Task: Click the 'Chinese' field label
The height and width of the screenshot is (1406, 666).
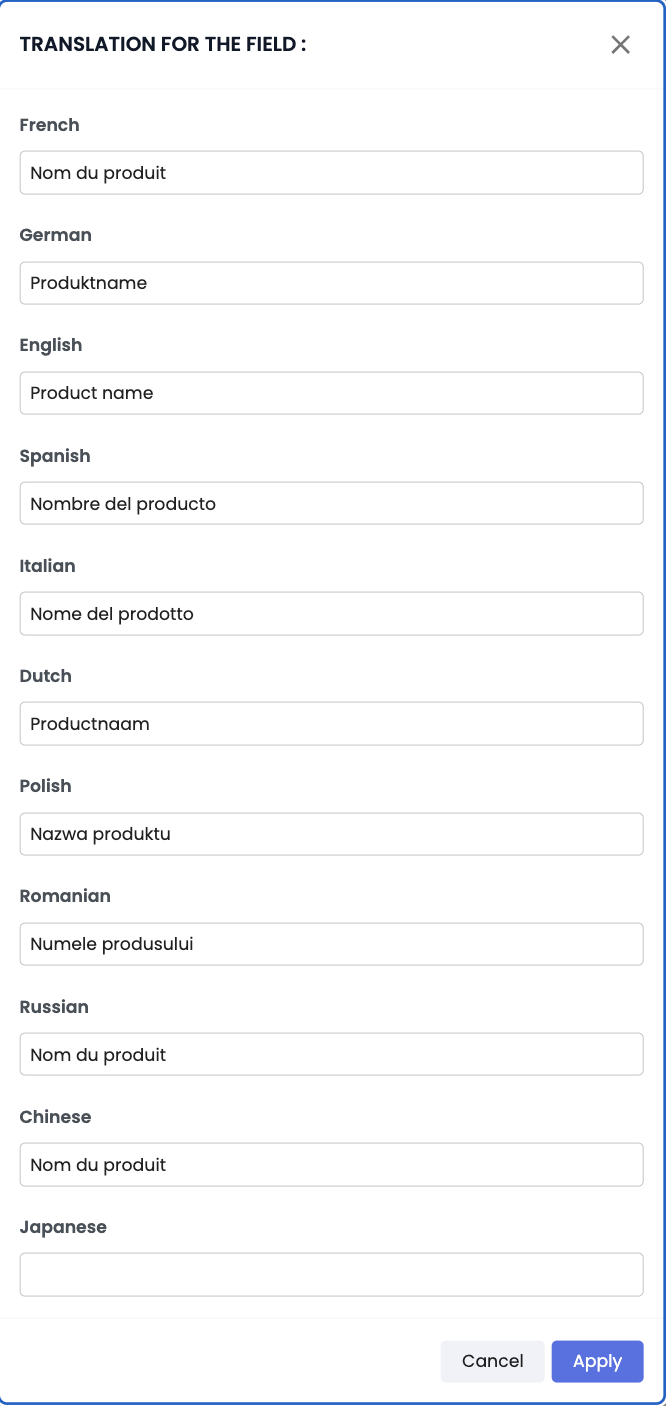Action: [55, 1117]
